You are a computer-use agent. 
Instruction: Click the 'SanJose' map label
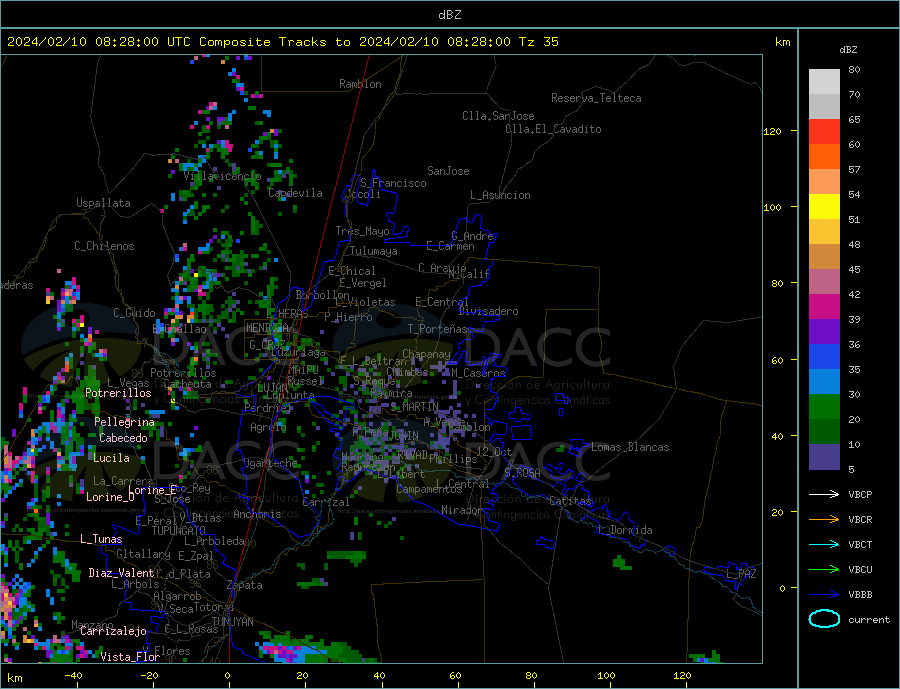coord(448,171)
